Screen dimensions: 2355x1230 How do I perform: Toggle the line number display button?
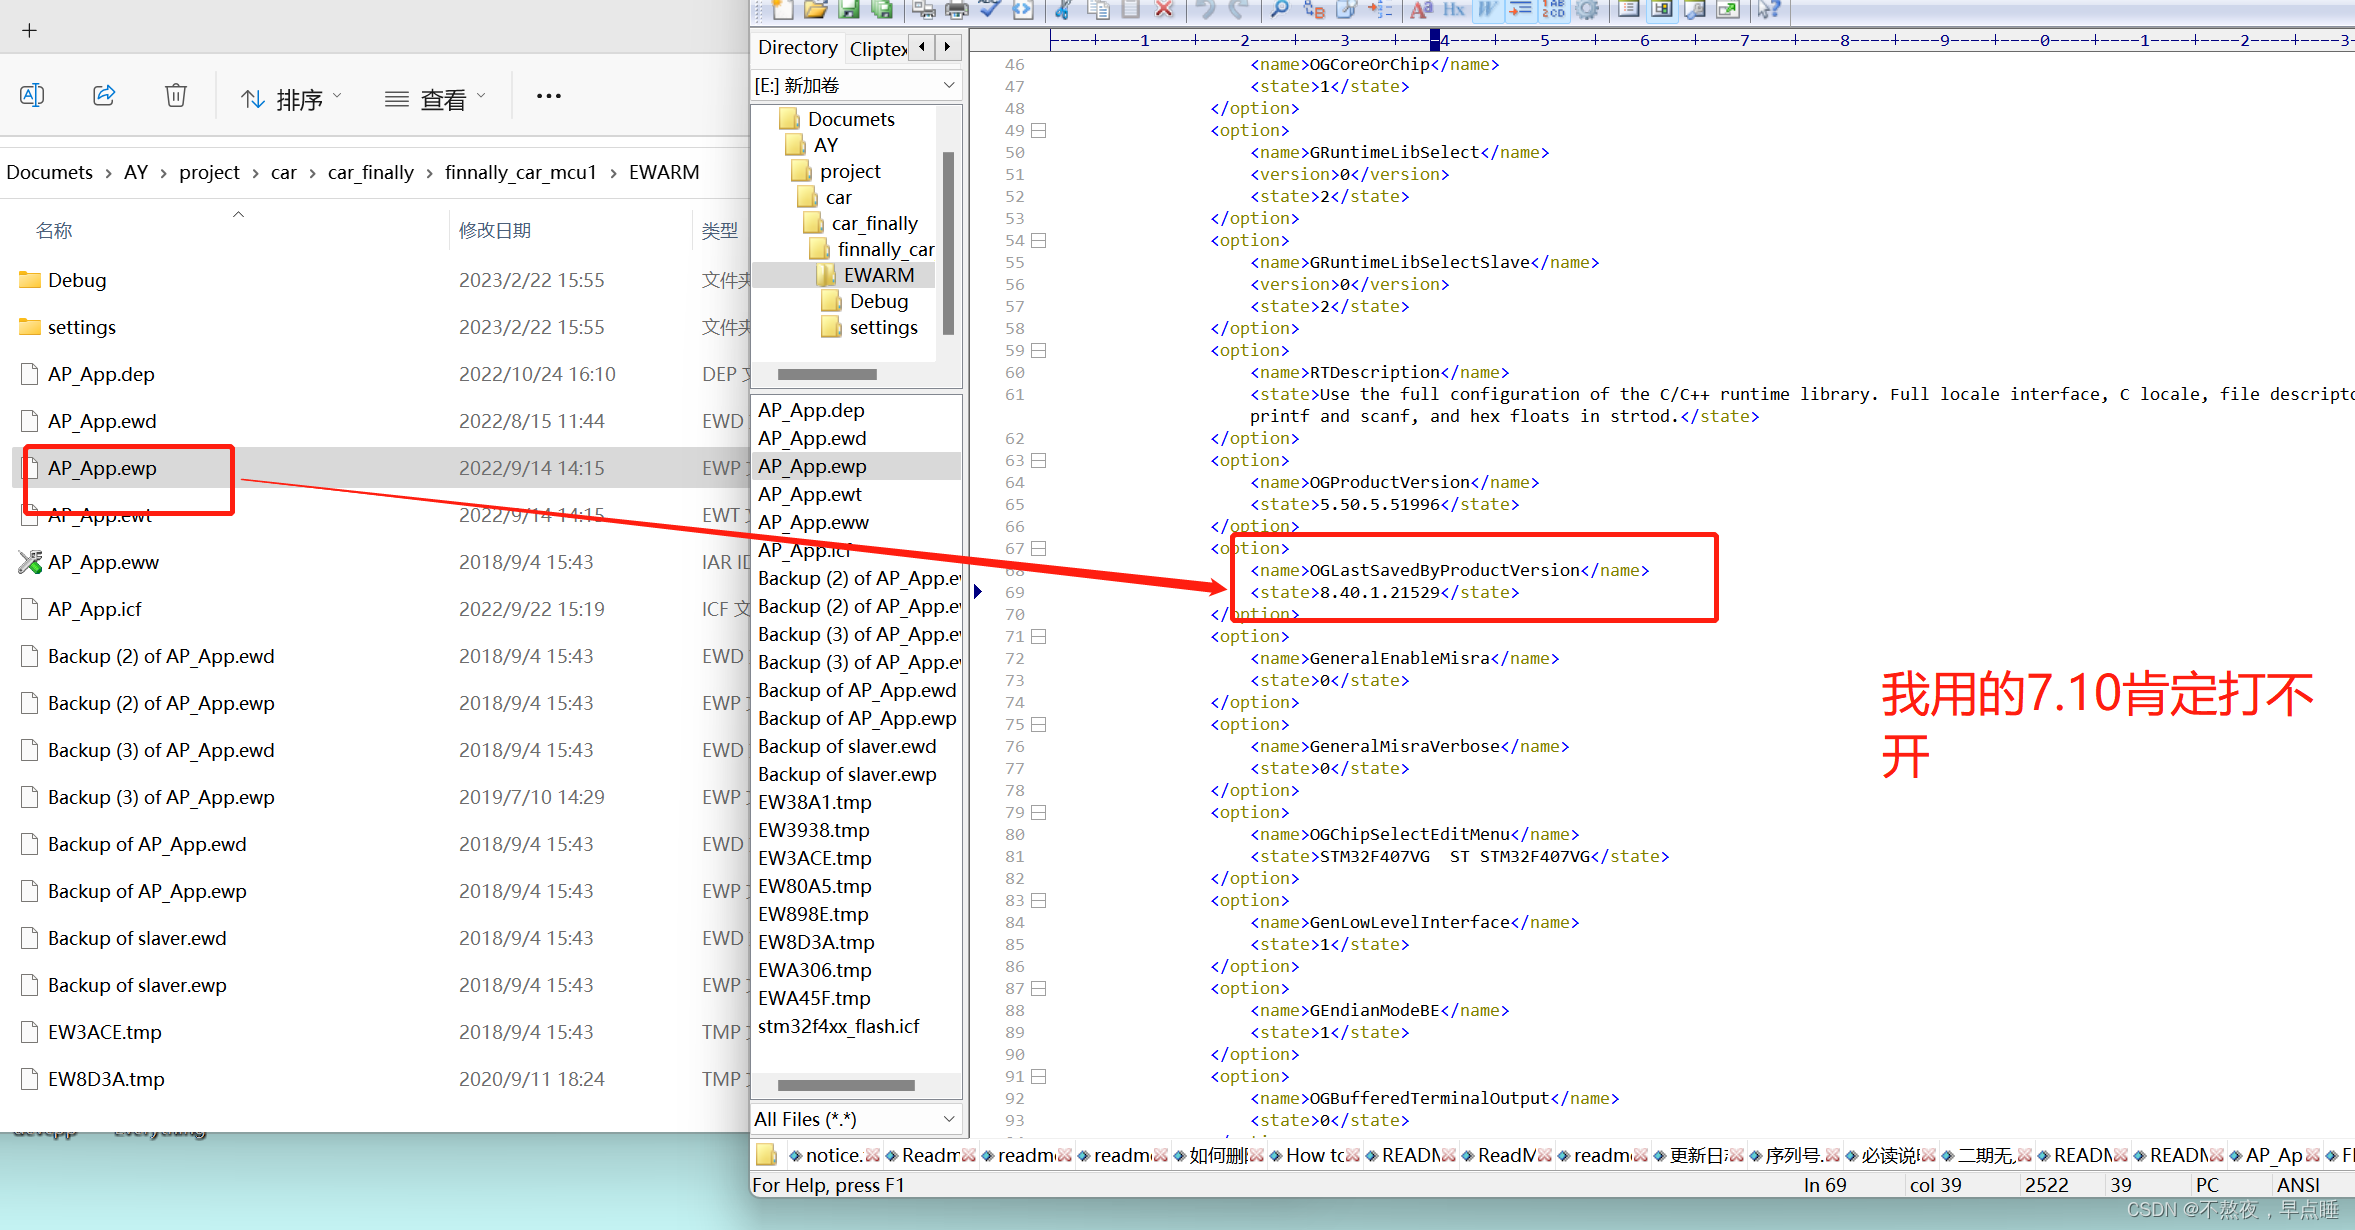click(1553, 10)
